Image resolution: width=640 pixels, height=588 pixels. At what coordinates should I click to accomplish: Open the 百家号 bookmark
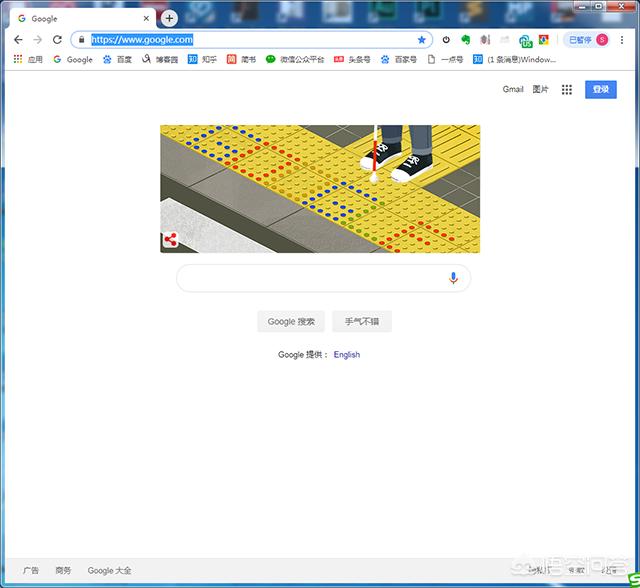(399, 59)
